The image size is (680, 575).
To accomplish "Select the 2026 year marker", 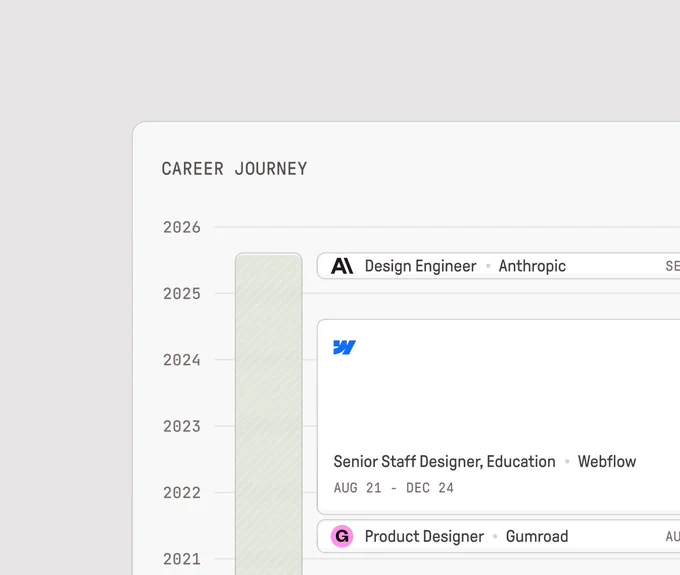I will tap(182, 227).
